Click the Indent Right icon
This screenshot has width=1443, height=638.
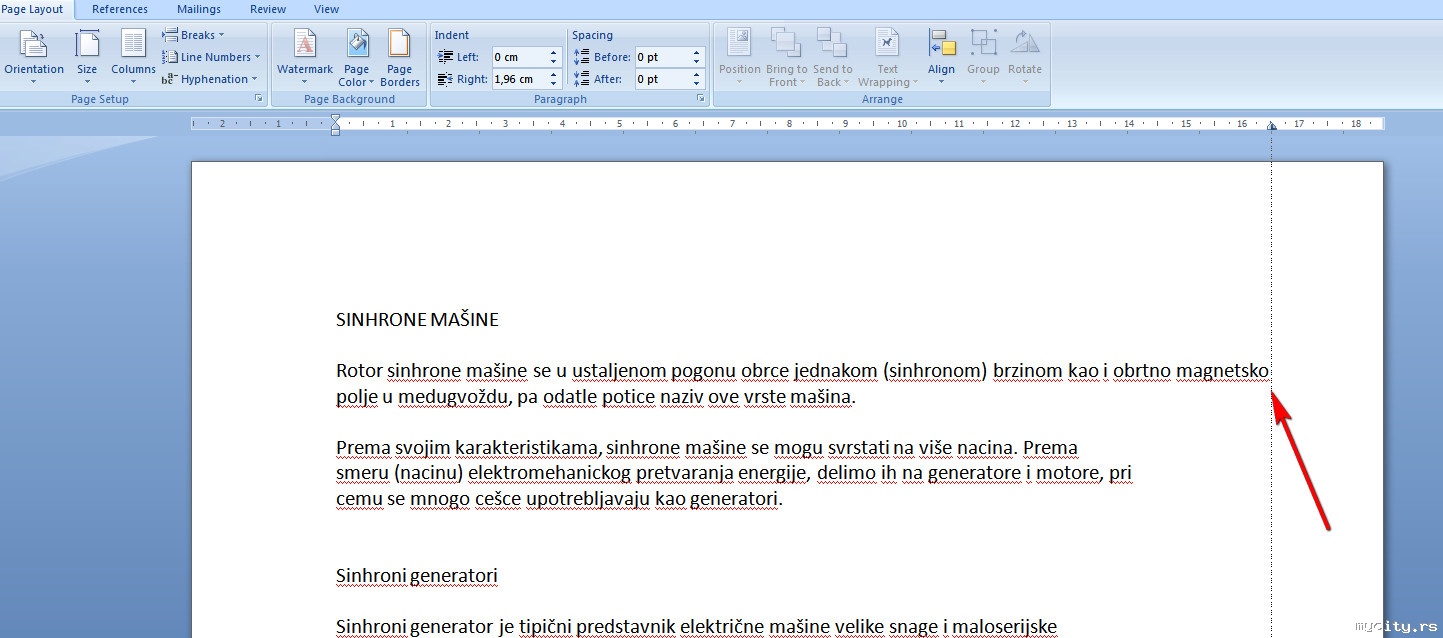pos(445,79)
